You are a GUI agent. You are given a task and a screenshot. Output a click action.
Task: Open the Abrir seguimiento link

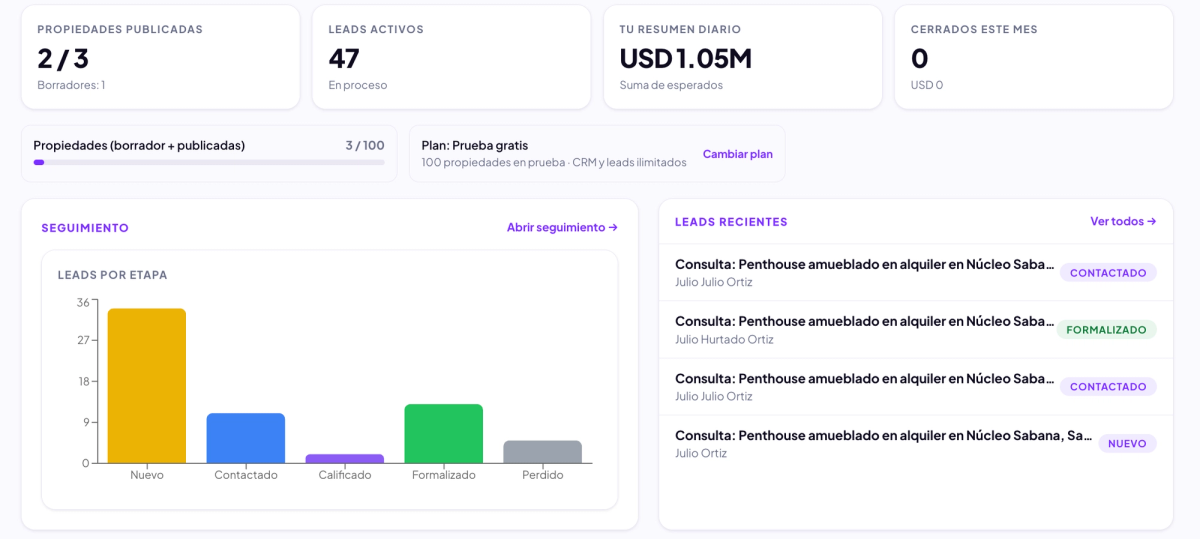[562, 227]
